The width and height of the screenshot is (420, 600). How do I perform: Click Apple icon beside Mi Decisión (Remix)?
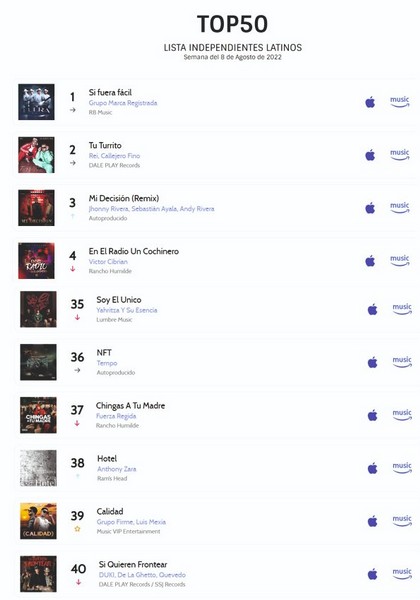[370, 208]
